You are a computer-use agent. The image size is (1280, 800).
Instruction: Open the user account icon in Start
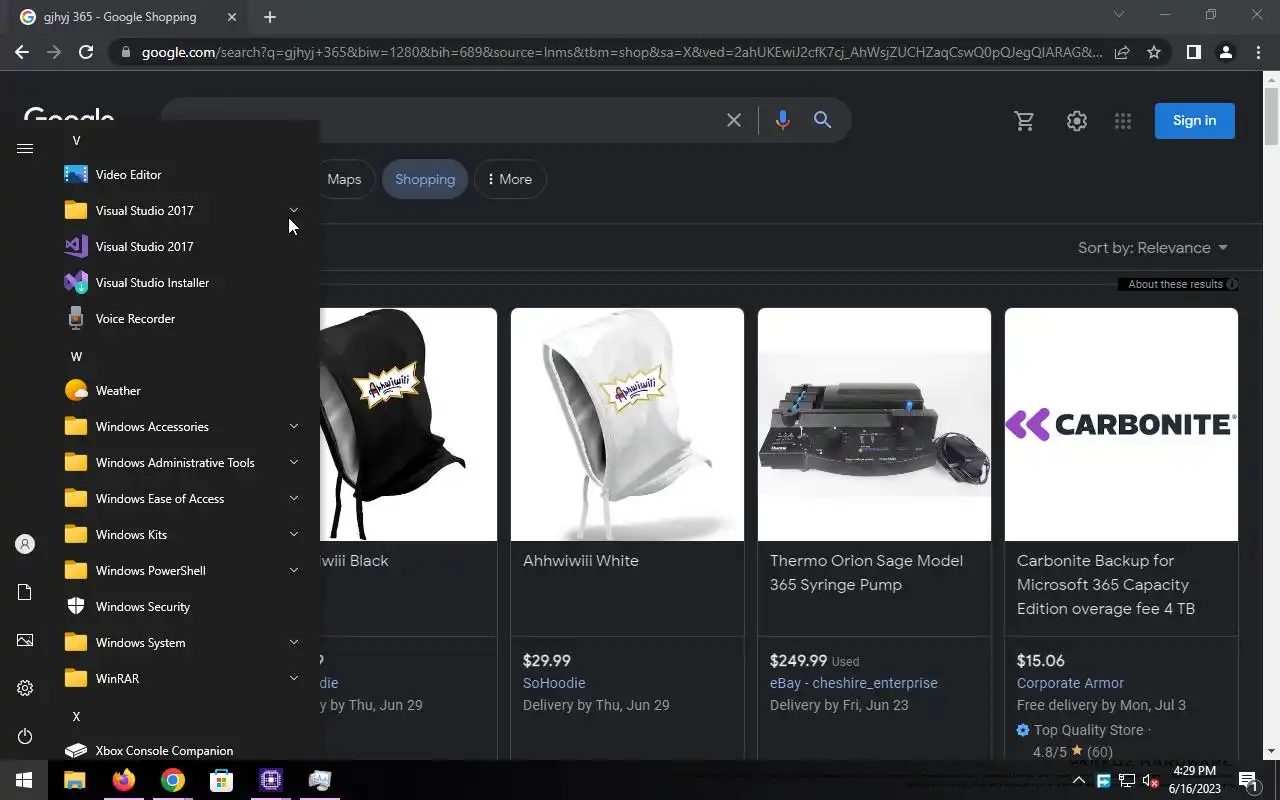click(25, 544)
